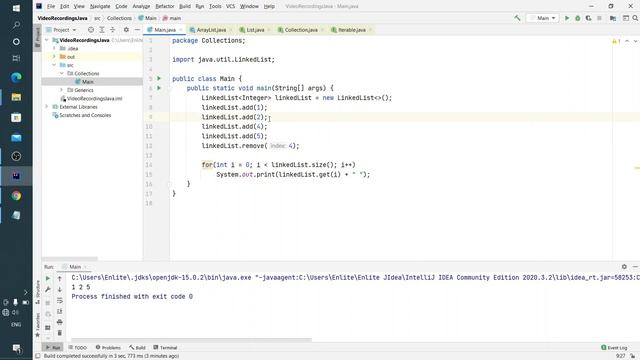The image size is (640, 360).
Task: Click the editor warning indicator icon
Action: [x=616, y=41]
